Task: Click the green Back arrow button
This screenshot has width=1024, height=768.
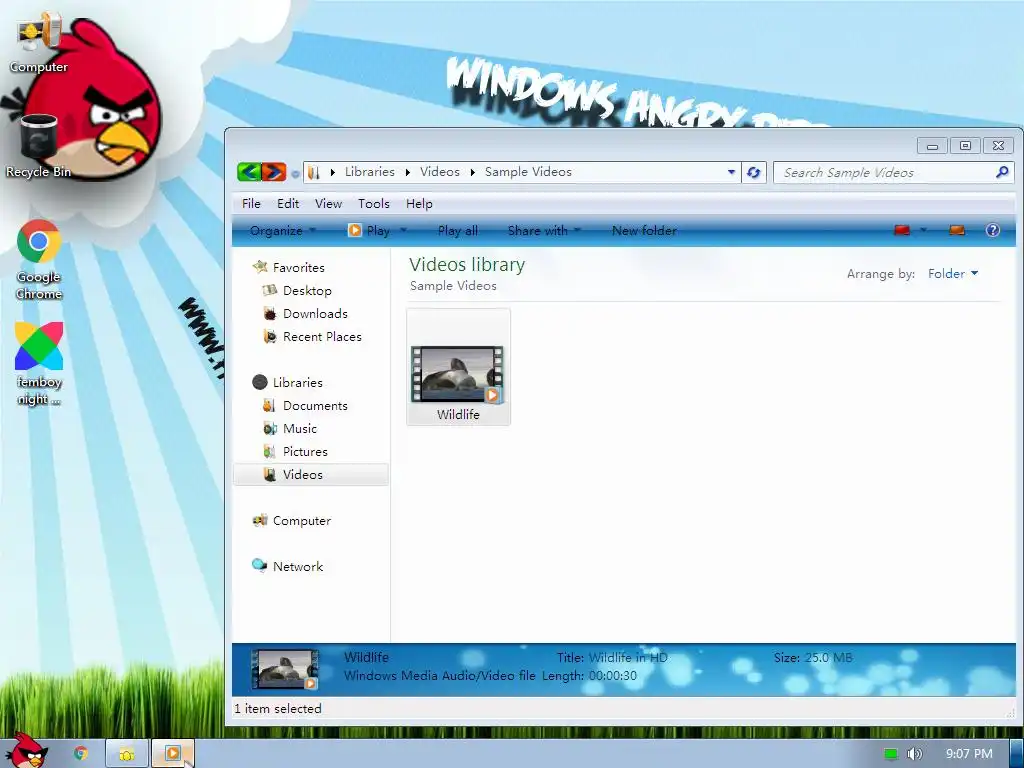Action: 249,172
